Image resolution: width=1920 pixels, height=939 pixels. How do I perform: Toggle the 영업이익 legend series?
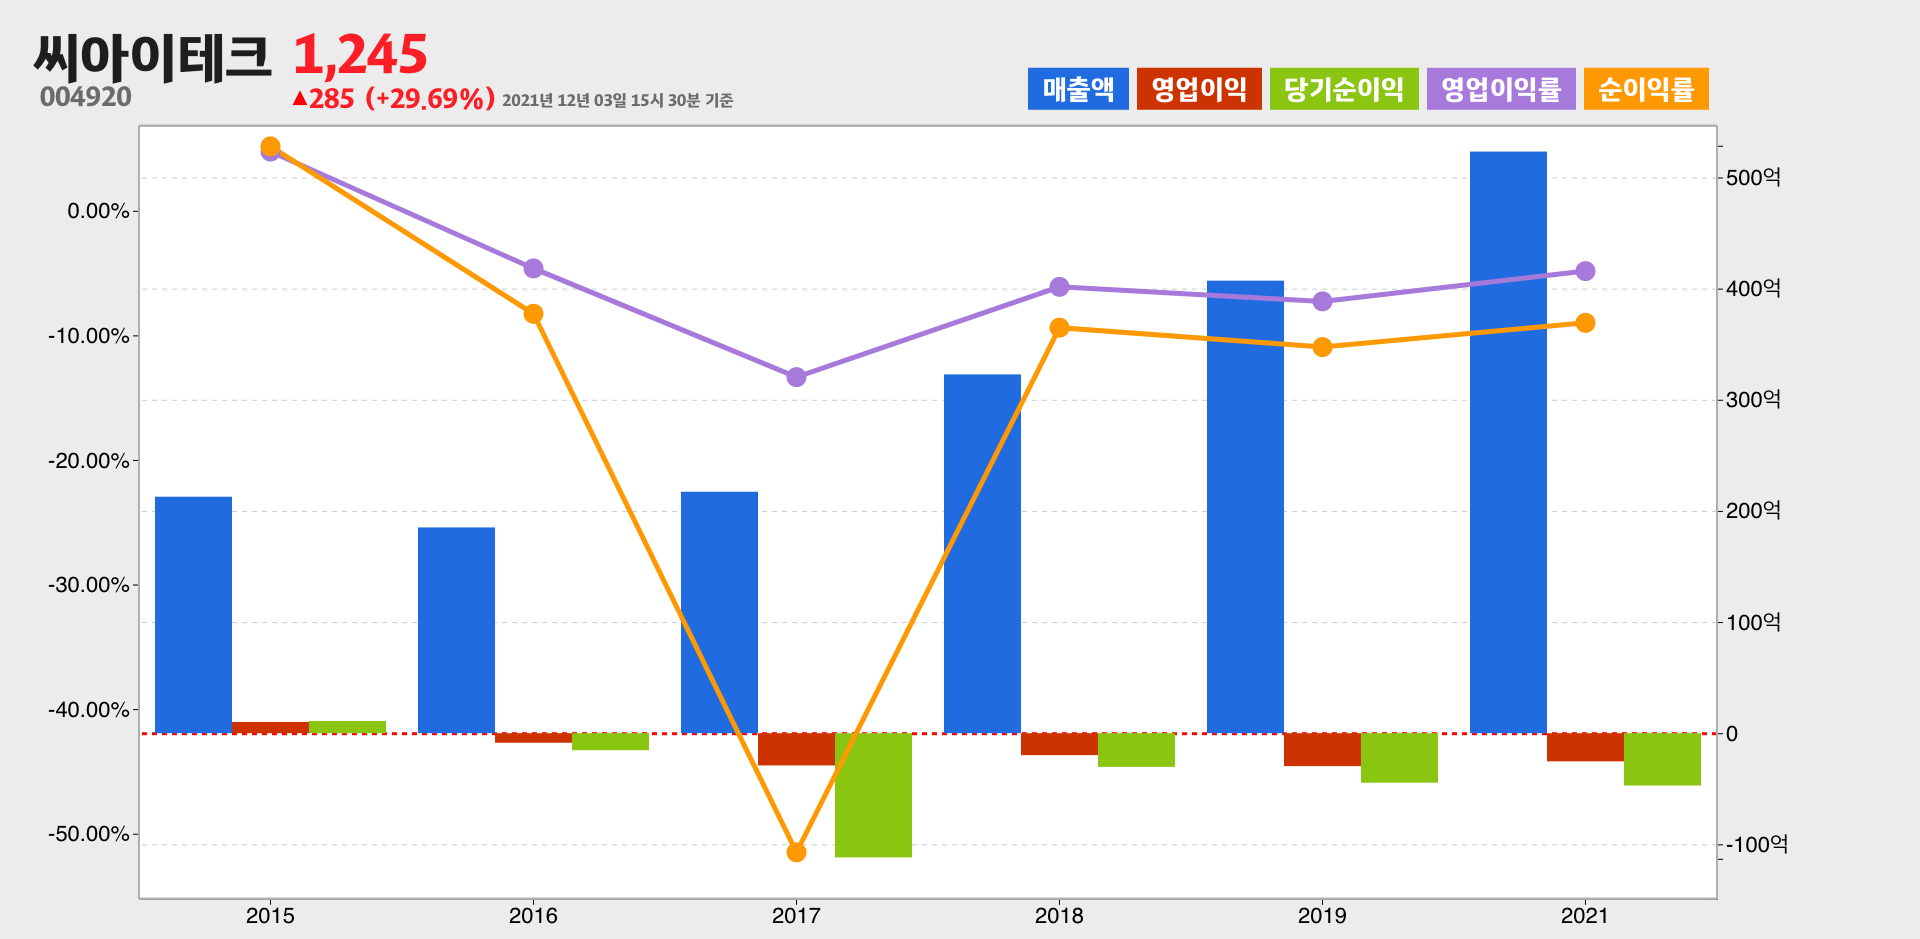tap(1199, 89)
